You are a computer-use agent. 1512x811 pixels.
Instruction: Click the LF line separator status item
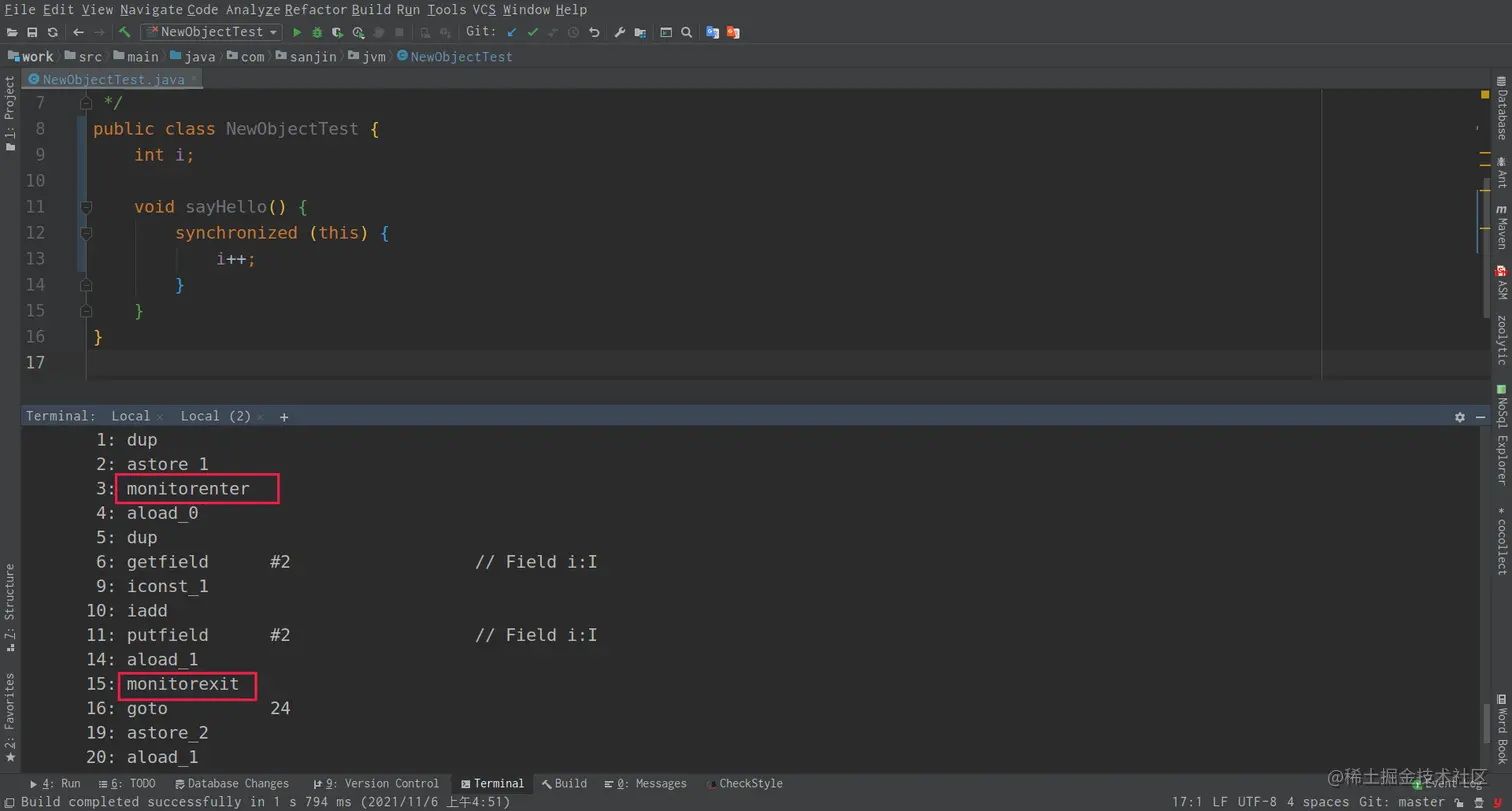click(x=1220, y=802)
